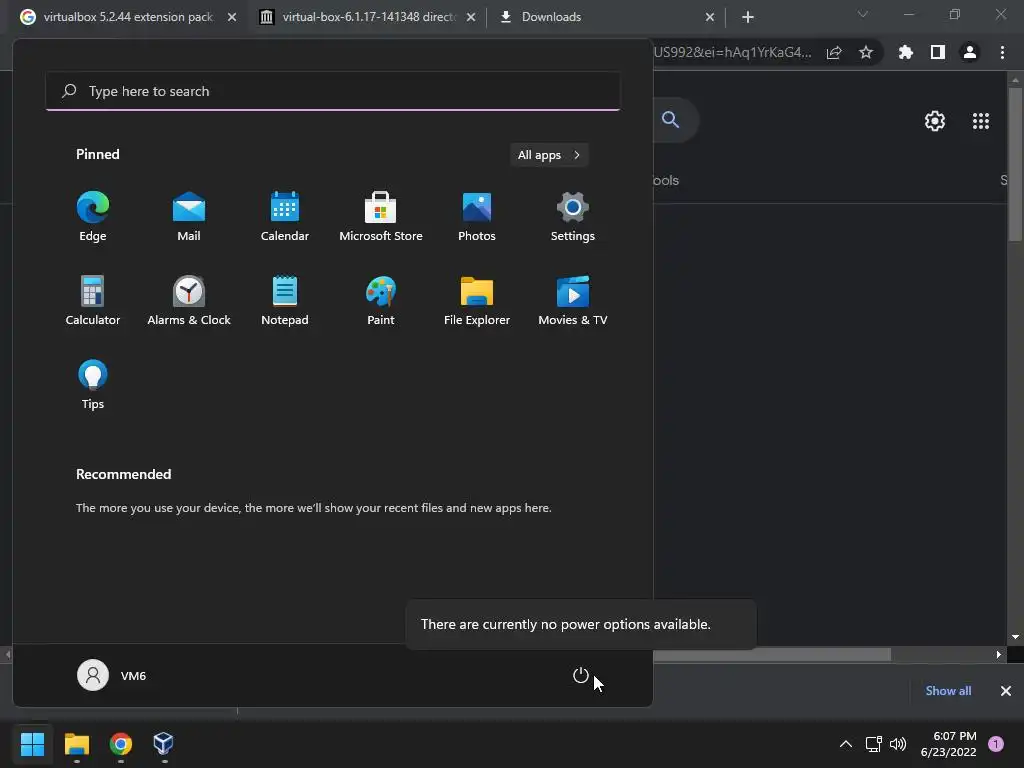Viewport: 1024px width, 768px height.
Task: Open the Paint app
Action: pos(381,301)
